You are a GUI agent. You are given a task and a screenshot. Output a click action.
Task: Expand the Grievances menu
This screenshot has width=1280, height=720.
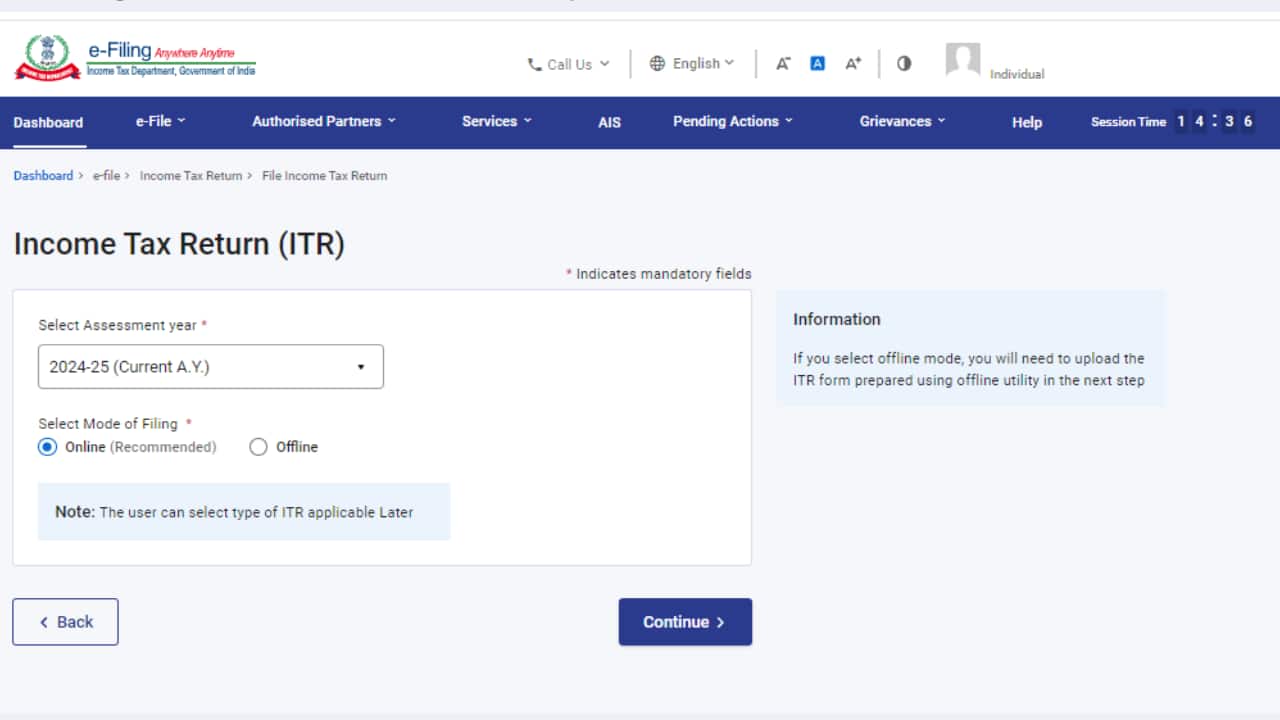[x=902, y=121]
